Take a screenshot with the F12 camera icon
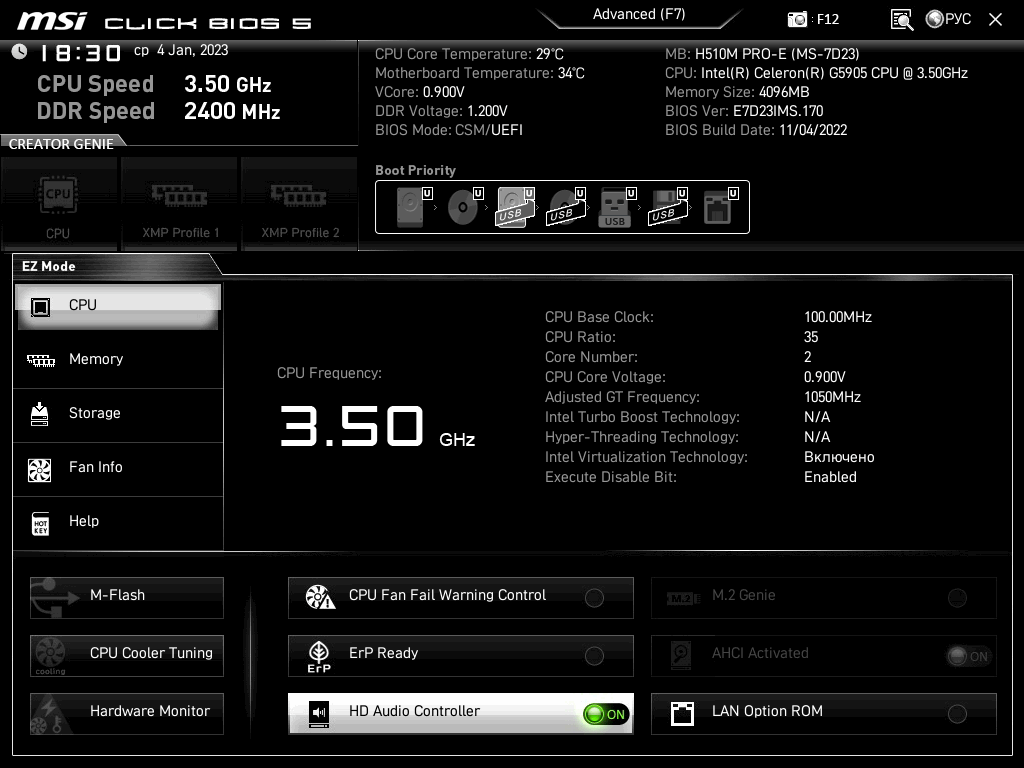The height and width of the screenshot is (768, 1024). coord(797,20)
